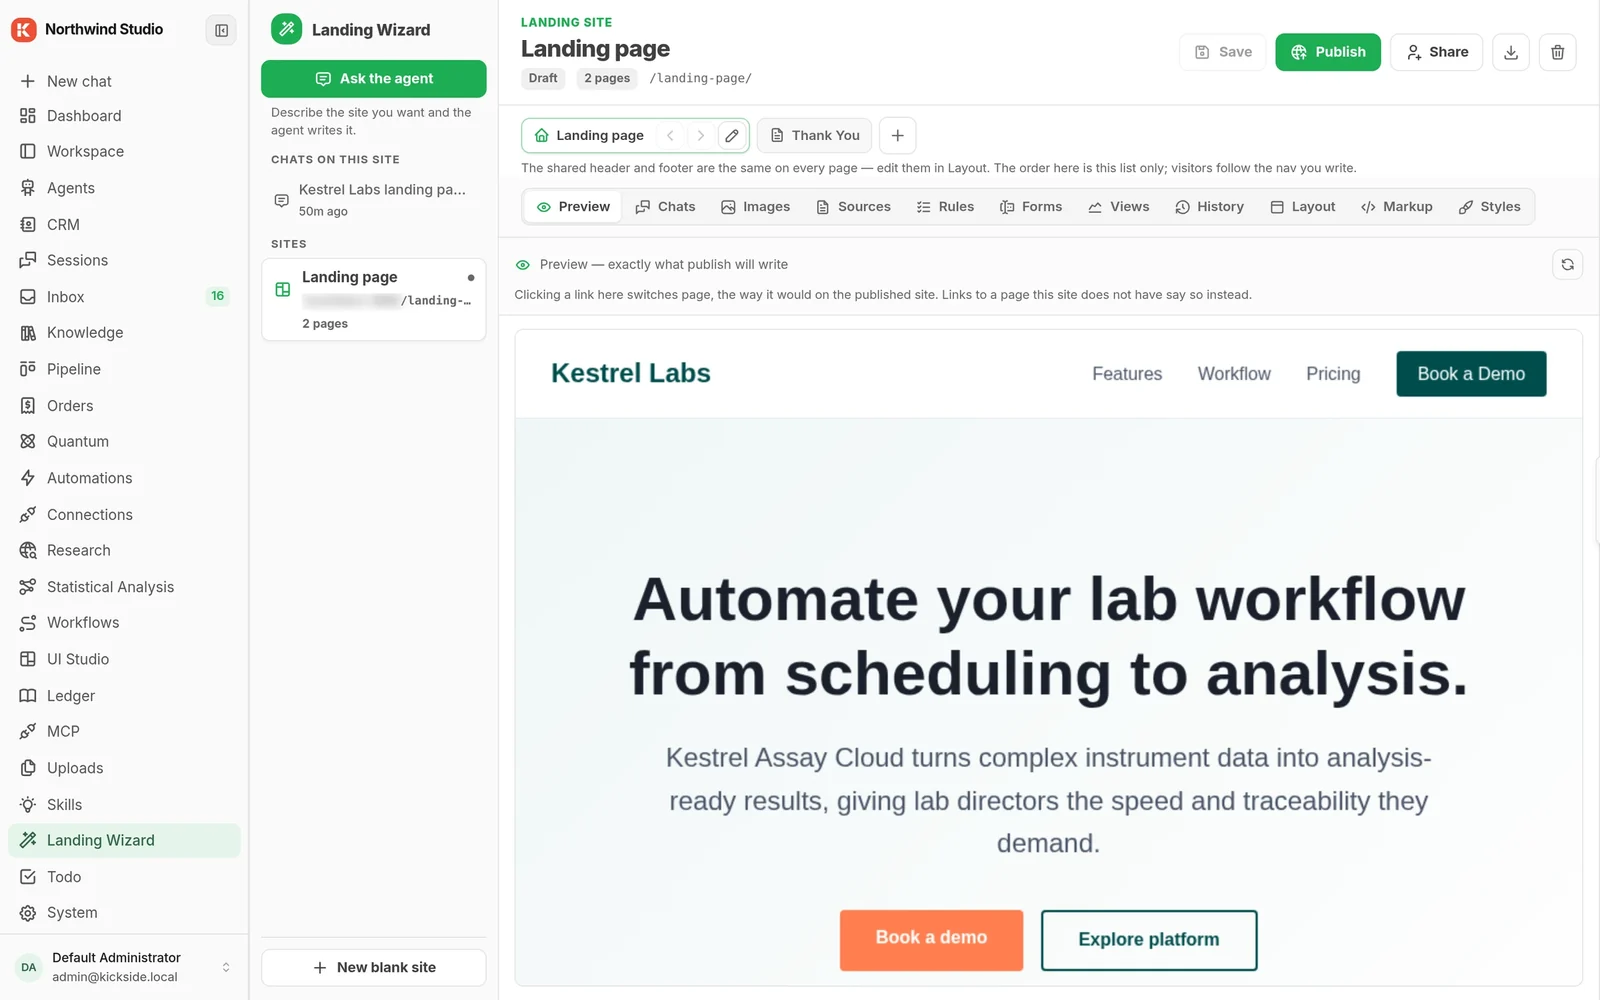Click New blank site button

374,967
